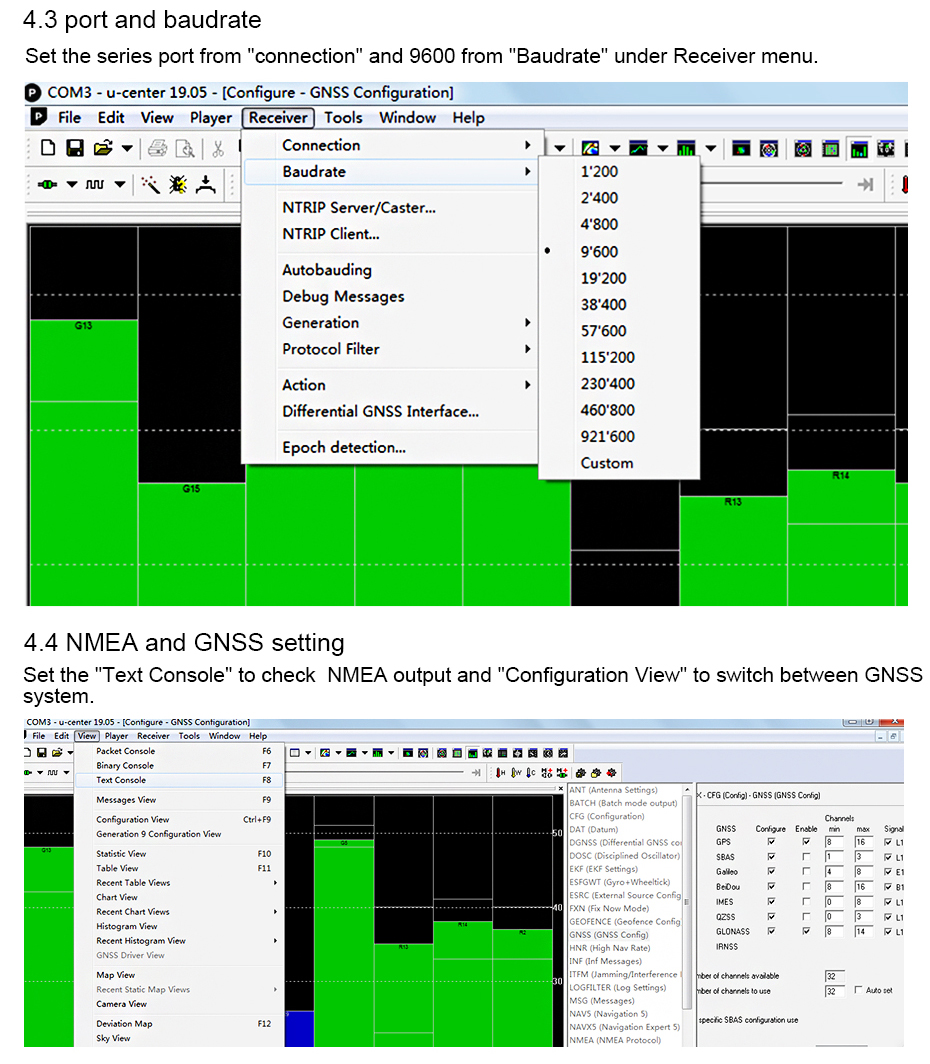Click the Print icon in toolbar

click(x=157, y=148)
